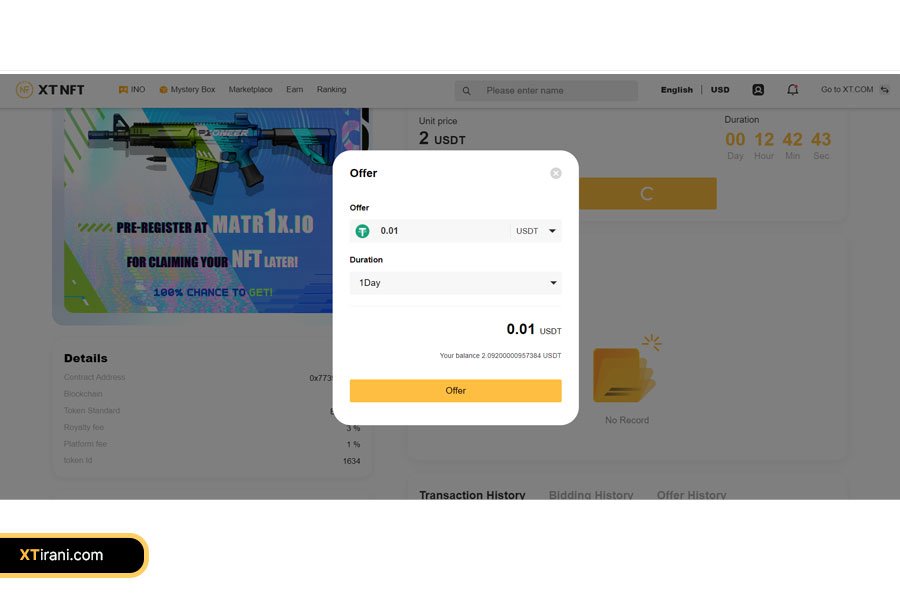The image size is (900, 600).
Task: Click the offer amount input field
Action: click(442, 231)
